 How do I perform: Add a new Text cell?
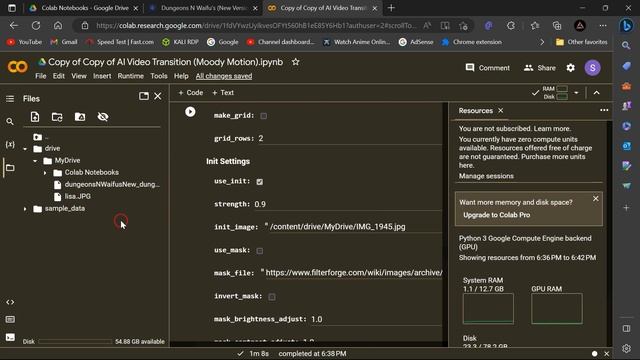click(223, 93)
